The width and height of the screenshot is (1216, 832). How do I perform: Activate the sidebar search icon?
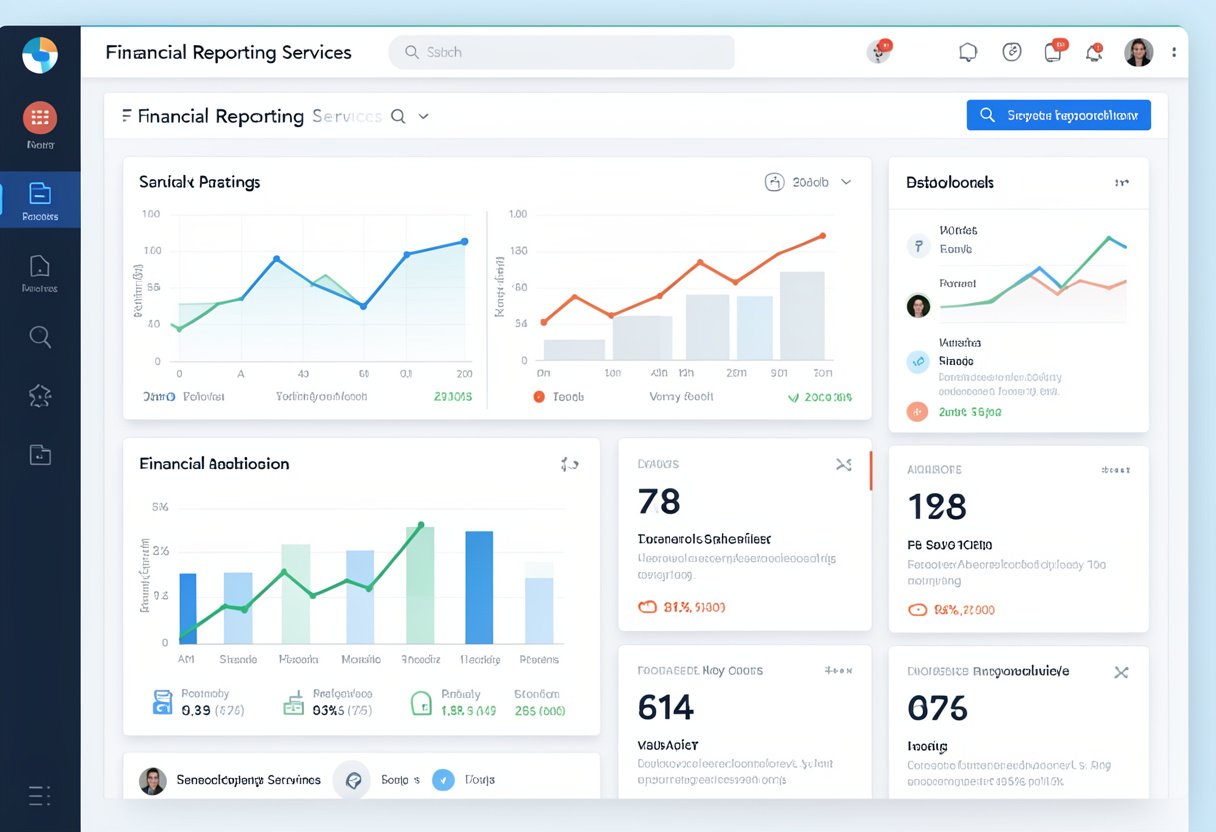[40, 337]
